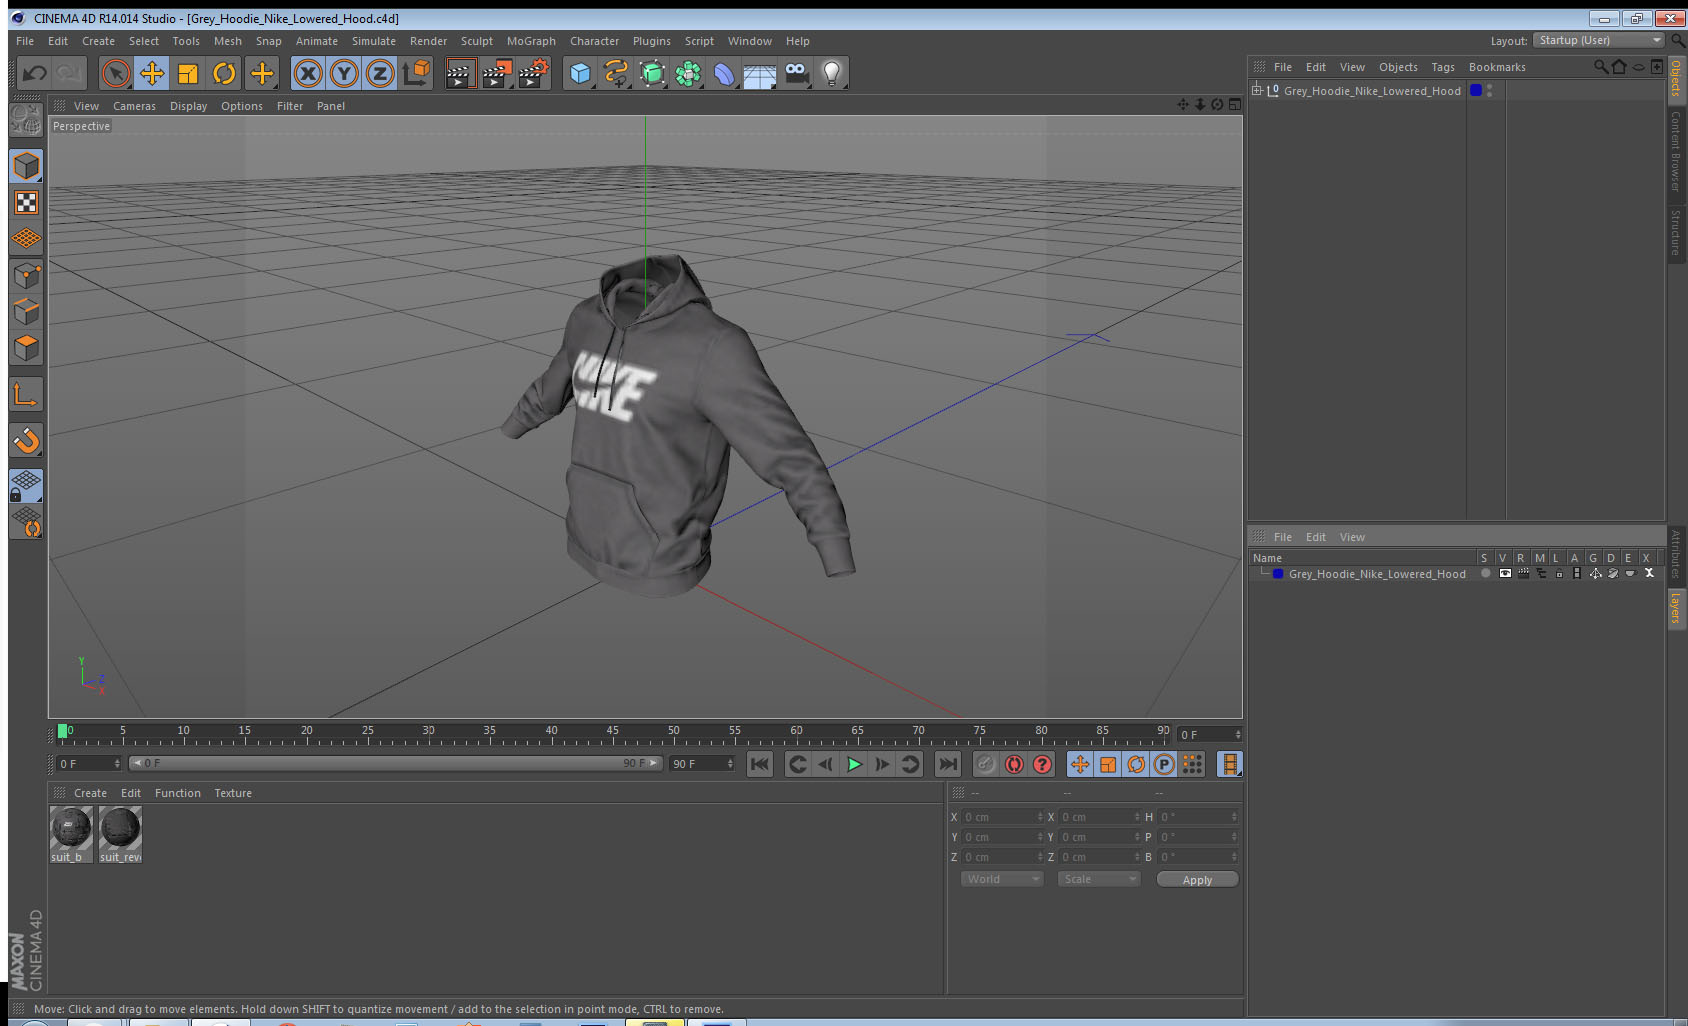Open the Array modeling objects icon
Viewport: 1688px width, 1026px height.
coord(688,73)
